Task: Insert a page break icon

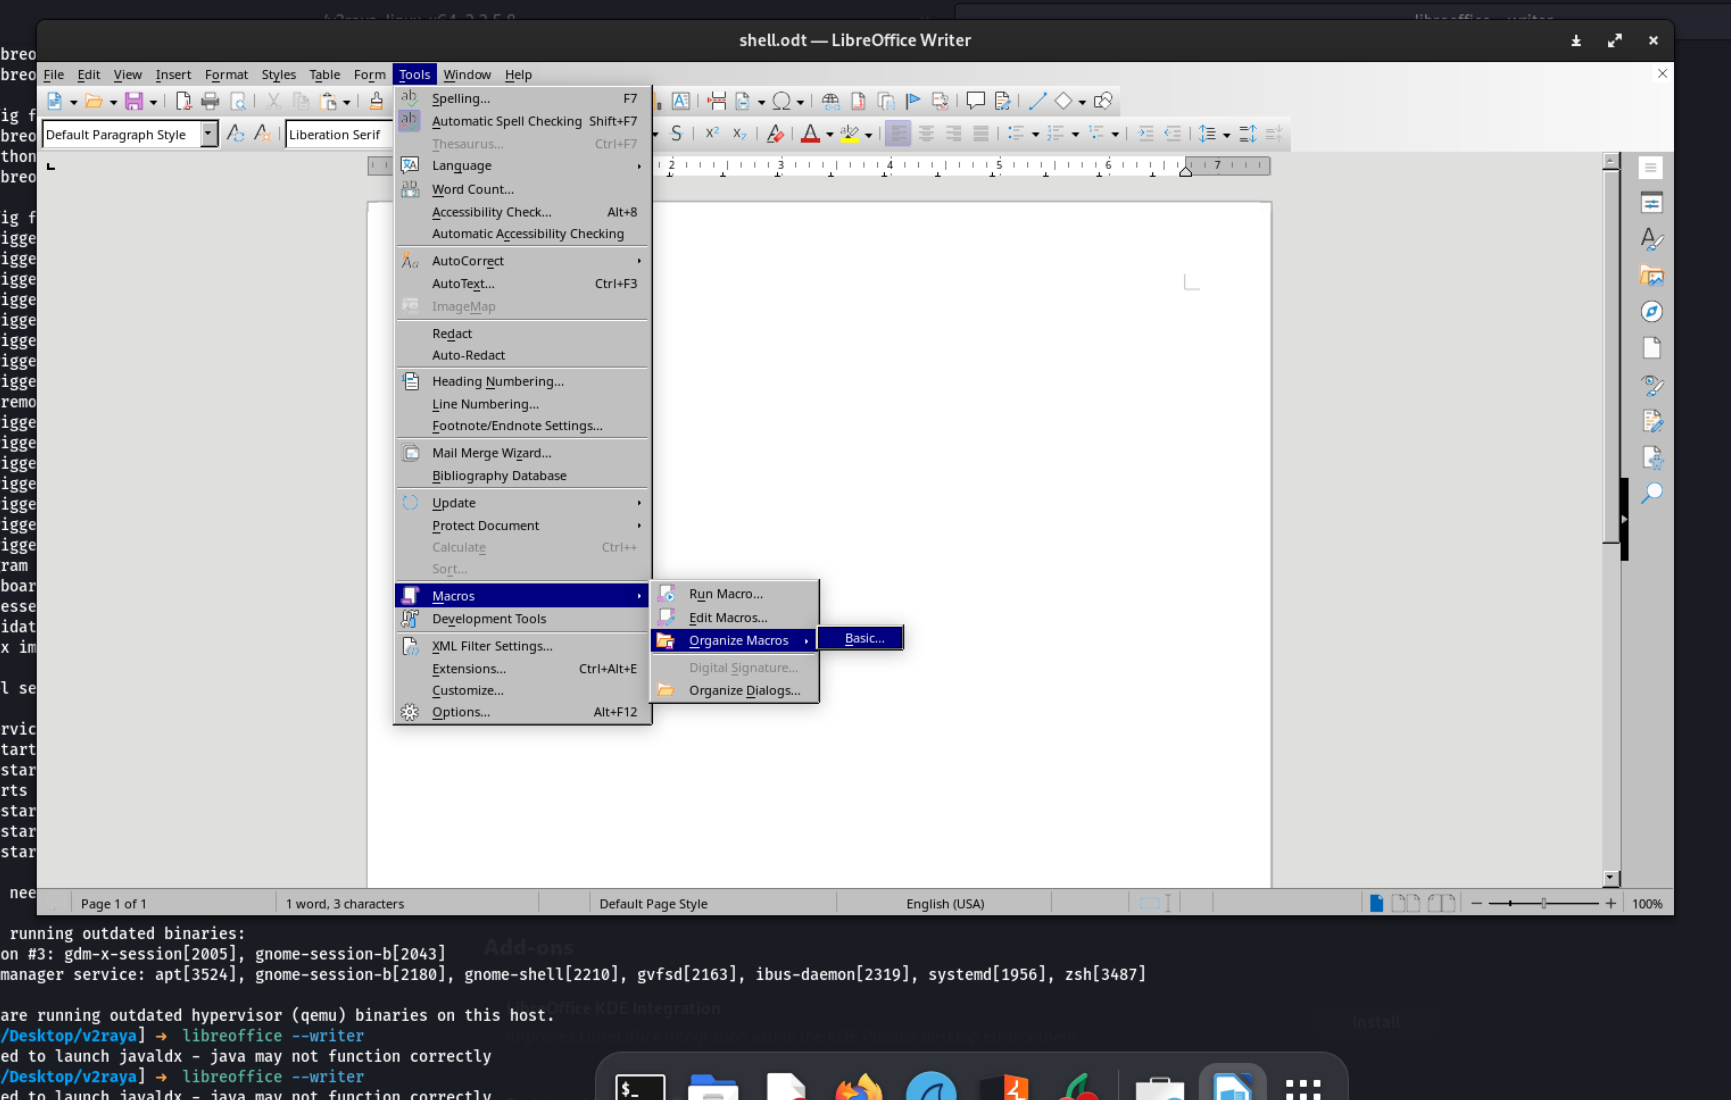Action: click(x=716, y=101)
